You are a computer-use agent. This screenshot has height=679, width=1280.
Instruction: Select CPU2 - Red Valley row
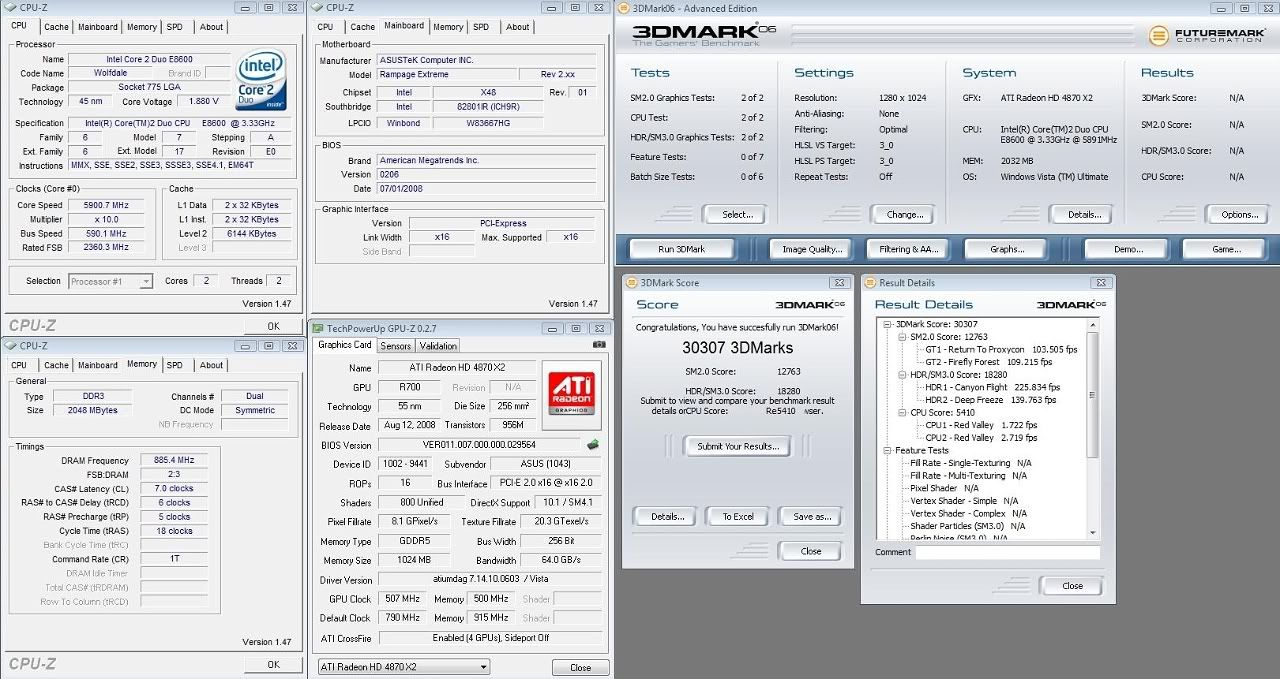point(982,438)
